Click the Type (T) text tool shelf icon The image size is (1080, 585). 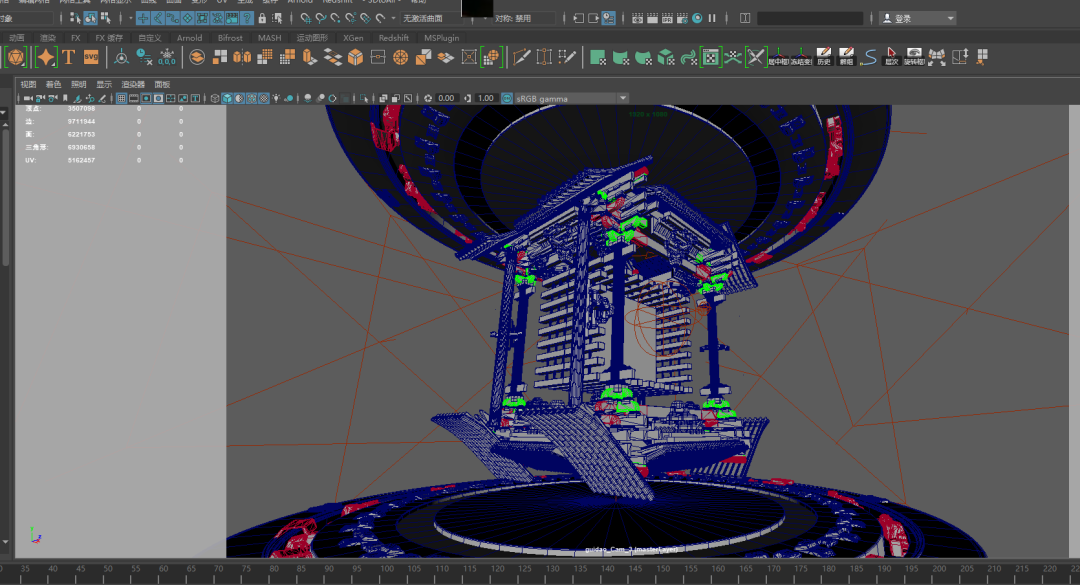point(69,57)
